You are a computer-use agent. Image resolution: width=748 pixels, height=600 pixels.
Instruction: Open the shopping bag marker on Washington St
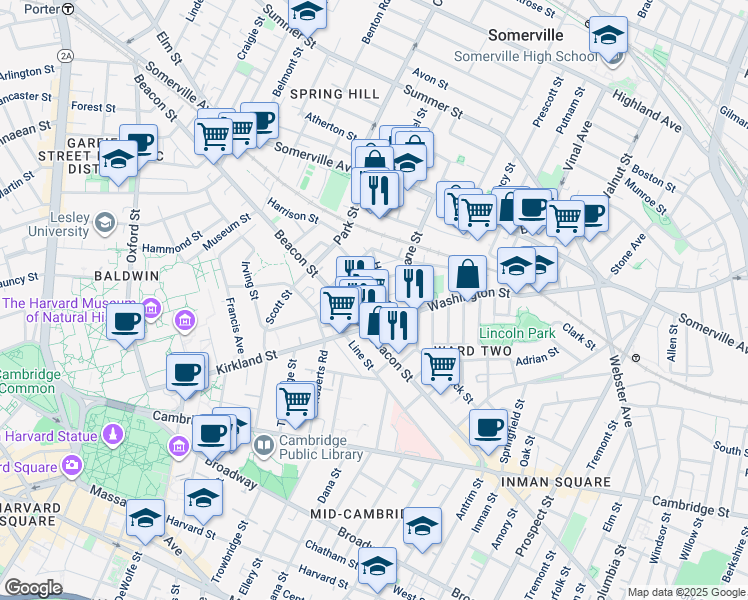click(x=468, y=274)
